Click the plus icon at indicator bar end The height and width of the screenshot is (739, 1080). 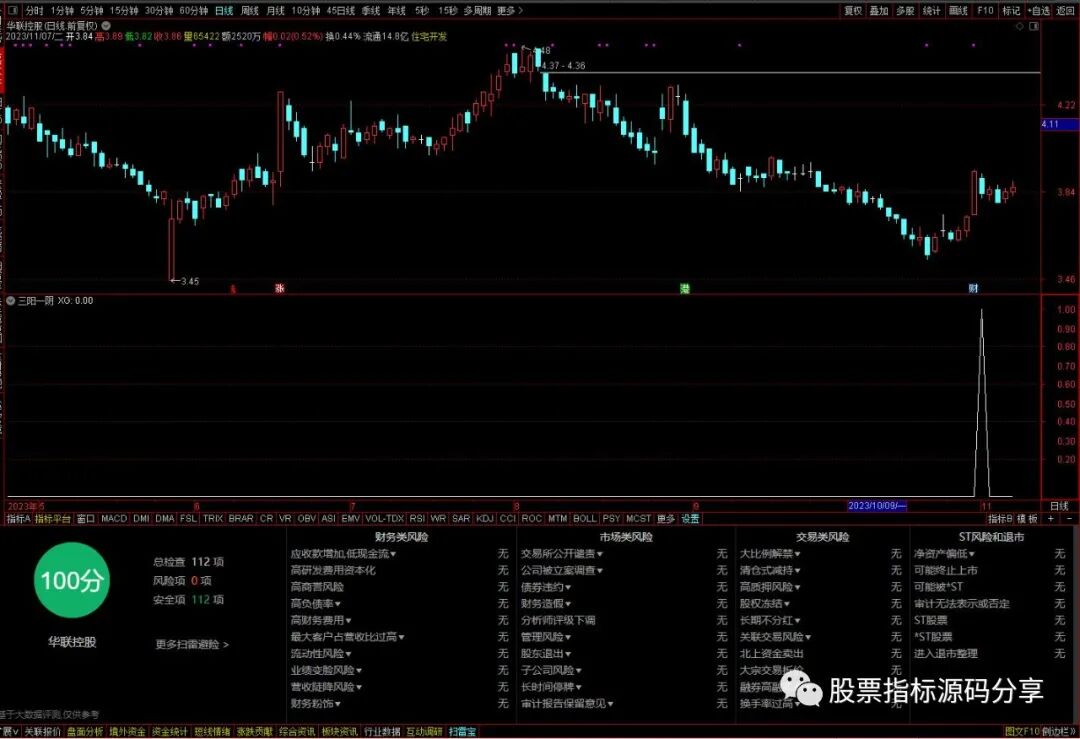[1052, 519]
